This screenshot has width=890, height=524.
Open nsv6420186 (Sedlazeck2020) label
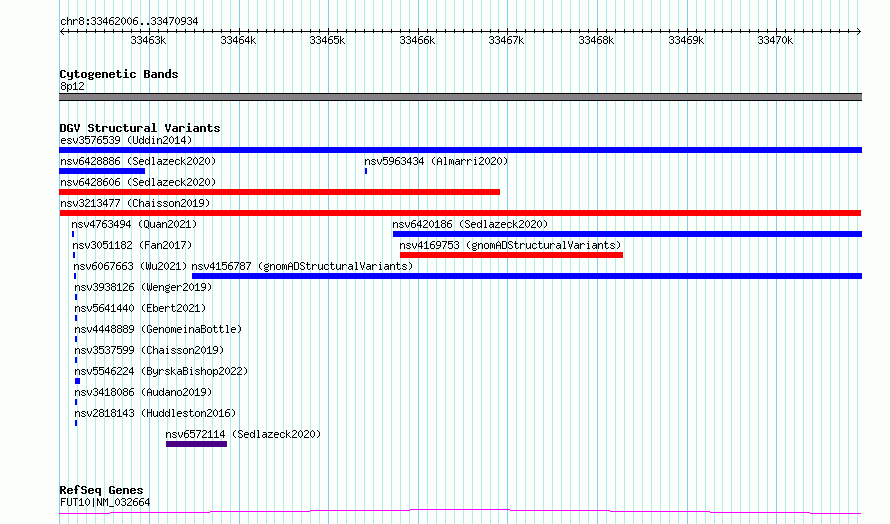point(470,224)
